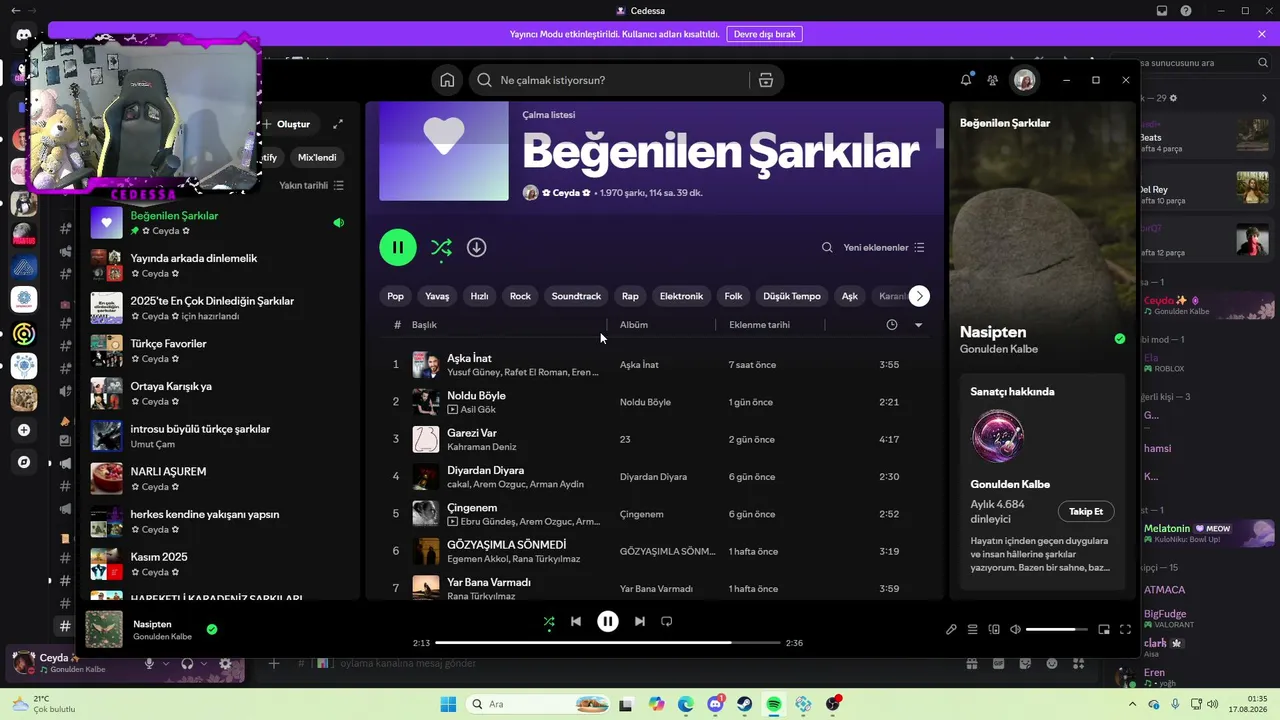Click the Windows taskbar search box

pos(538,704)
